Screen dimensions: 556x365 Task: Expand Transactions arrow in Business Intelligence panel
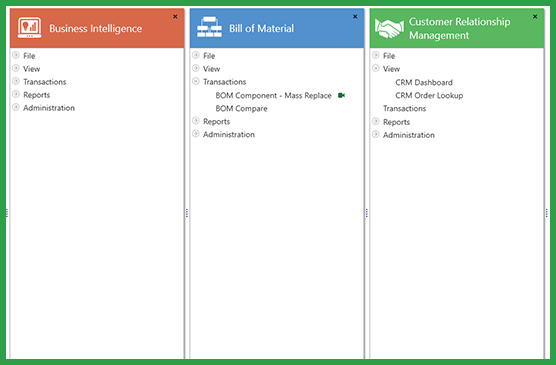16,81
